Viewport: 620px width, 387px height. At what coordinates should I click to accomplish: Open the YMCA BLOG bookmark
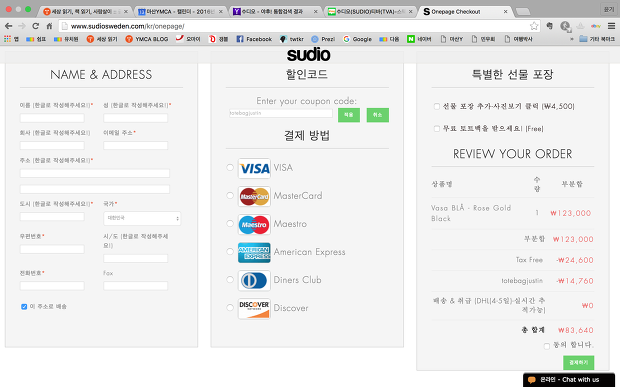(x=147, y=39)
